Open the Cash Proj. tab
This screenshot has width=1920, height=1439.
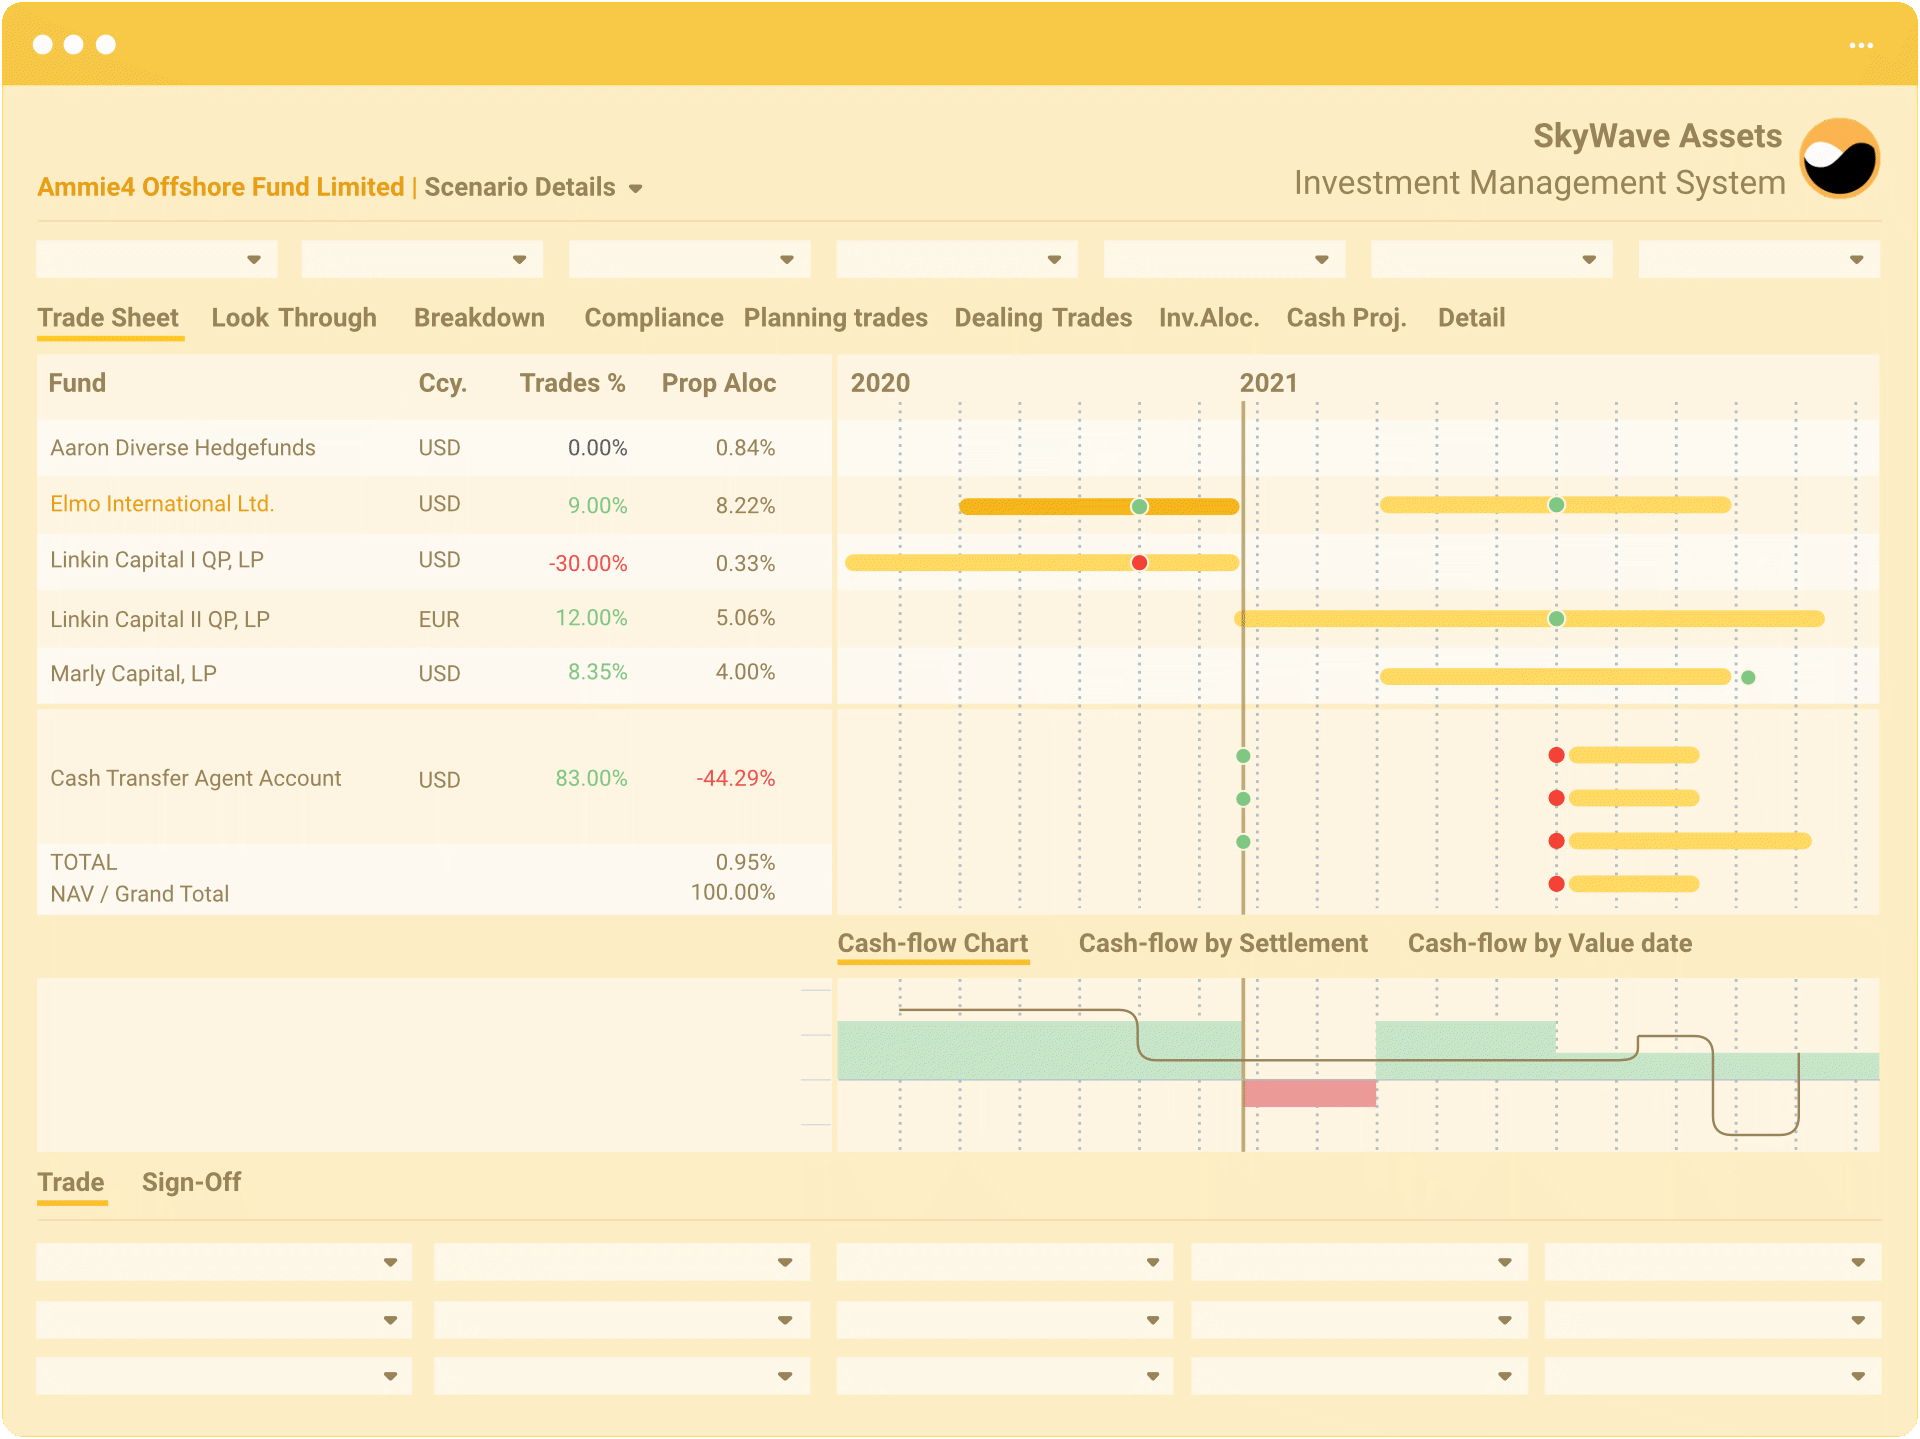click(1345, 318)
